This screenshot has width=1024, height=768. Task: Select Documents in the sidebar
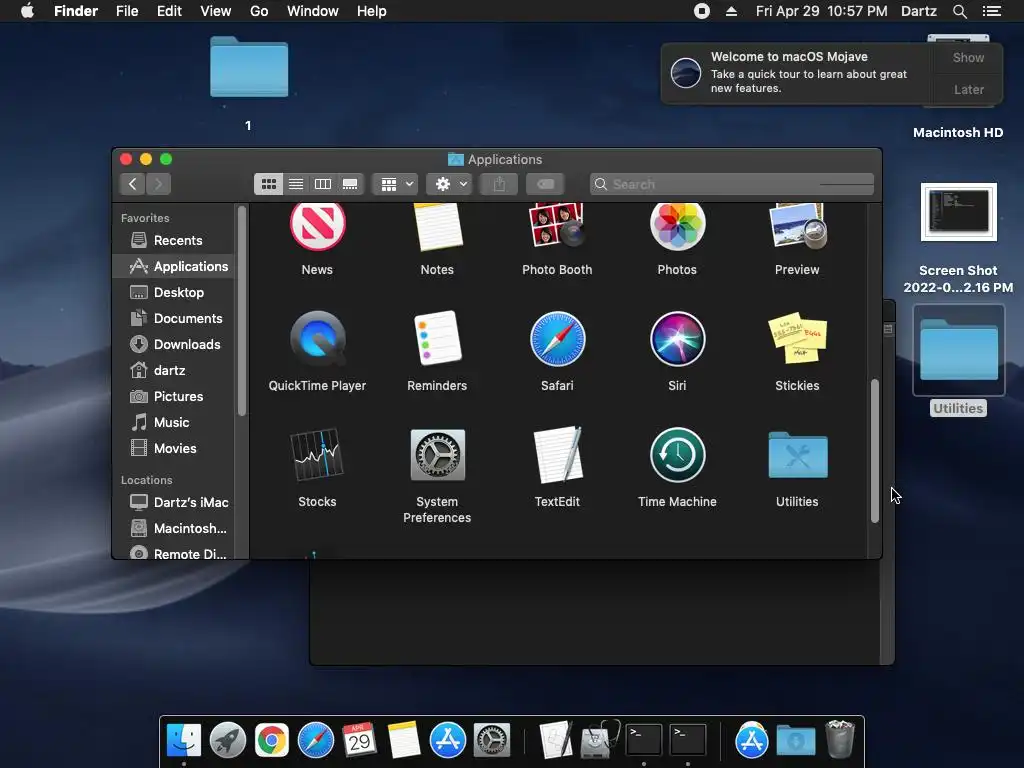click(173, 319)
